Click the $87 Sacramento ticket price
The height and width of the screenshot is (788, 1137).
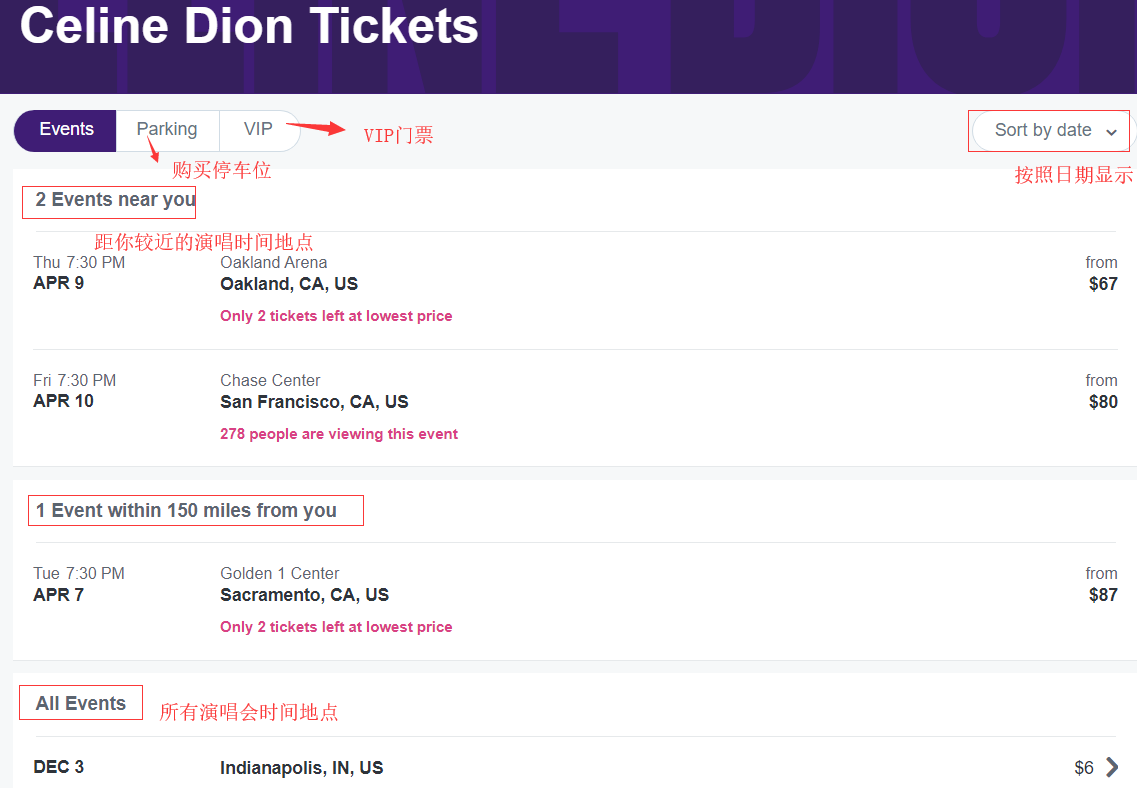[1103, 595]
